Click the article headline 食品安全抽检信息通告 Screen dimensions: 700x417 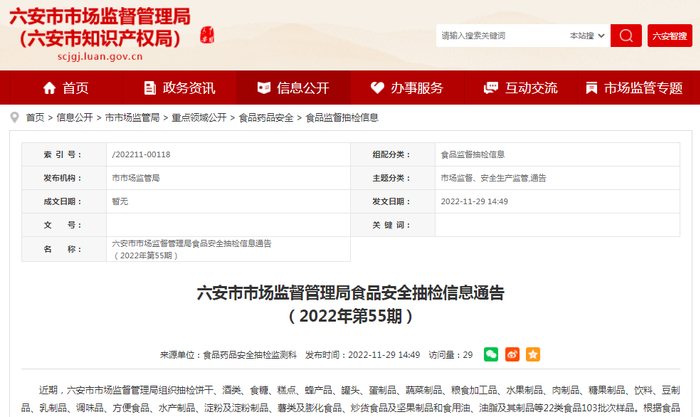click(x=350, y=304)
